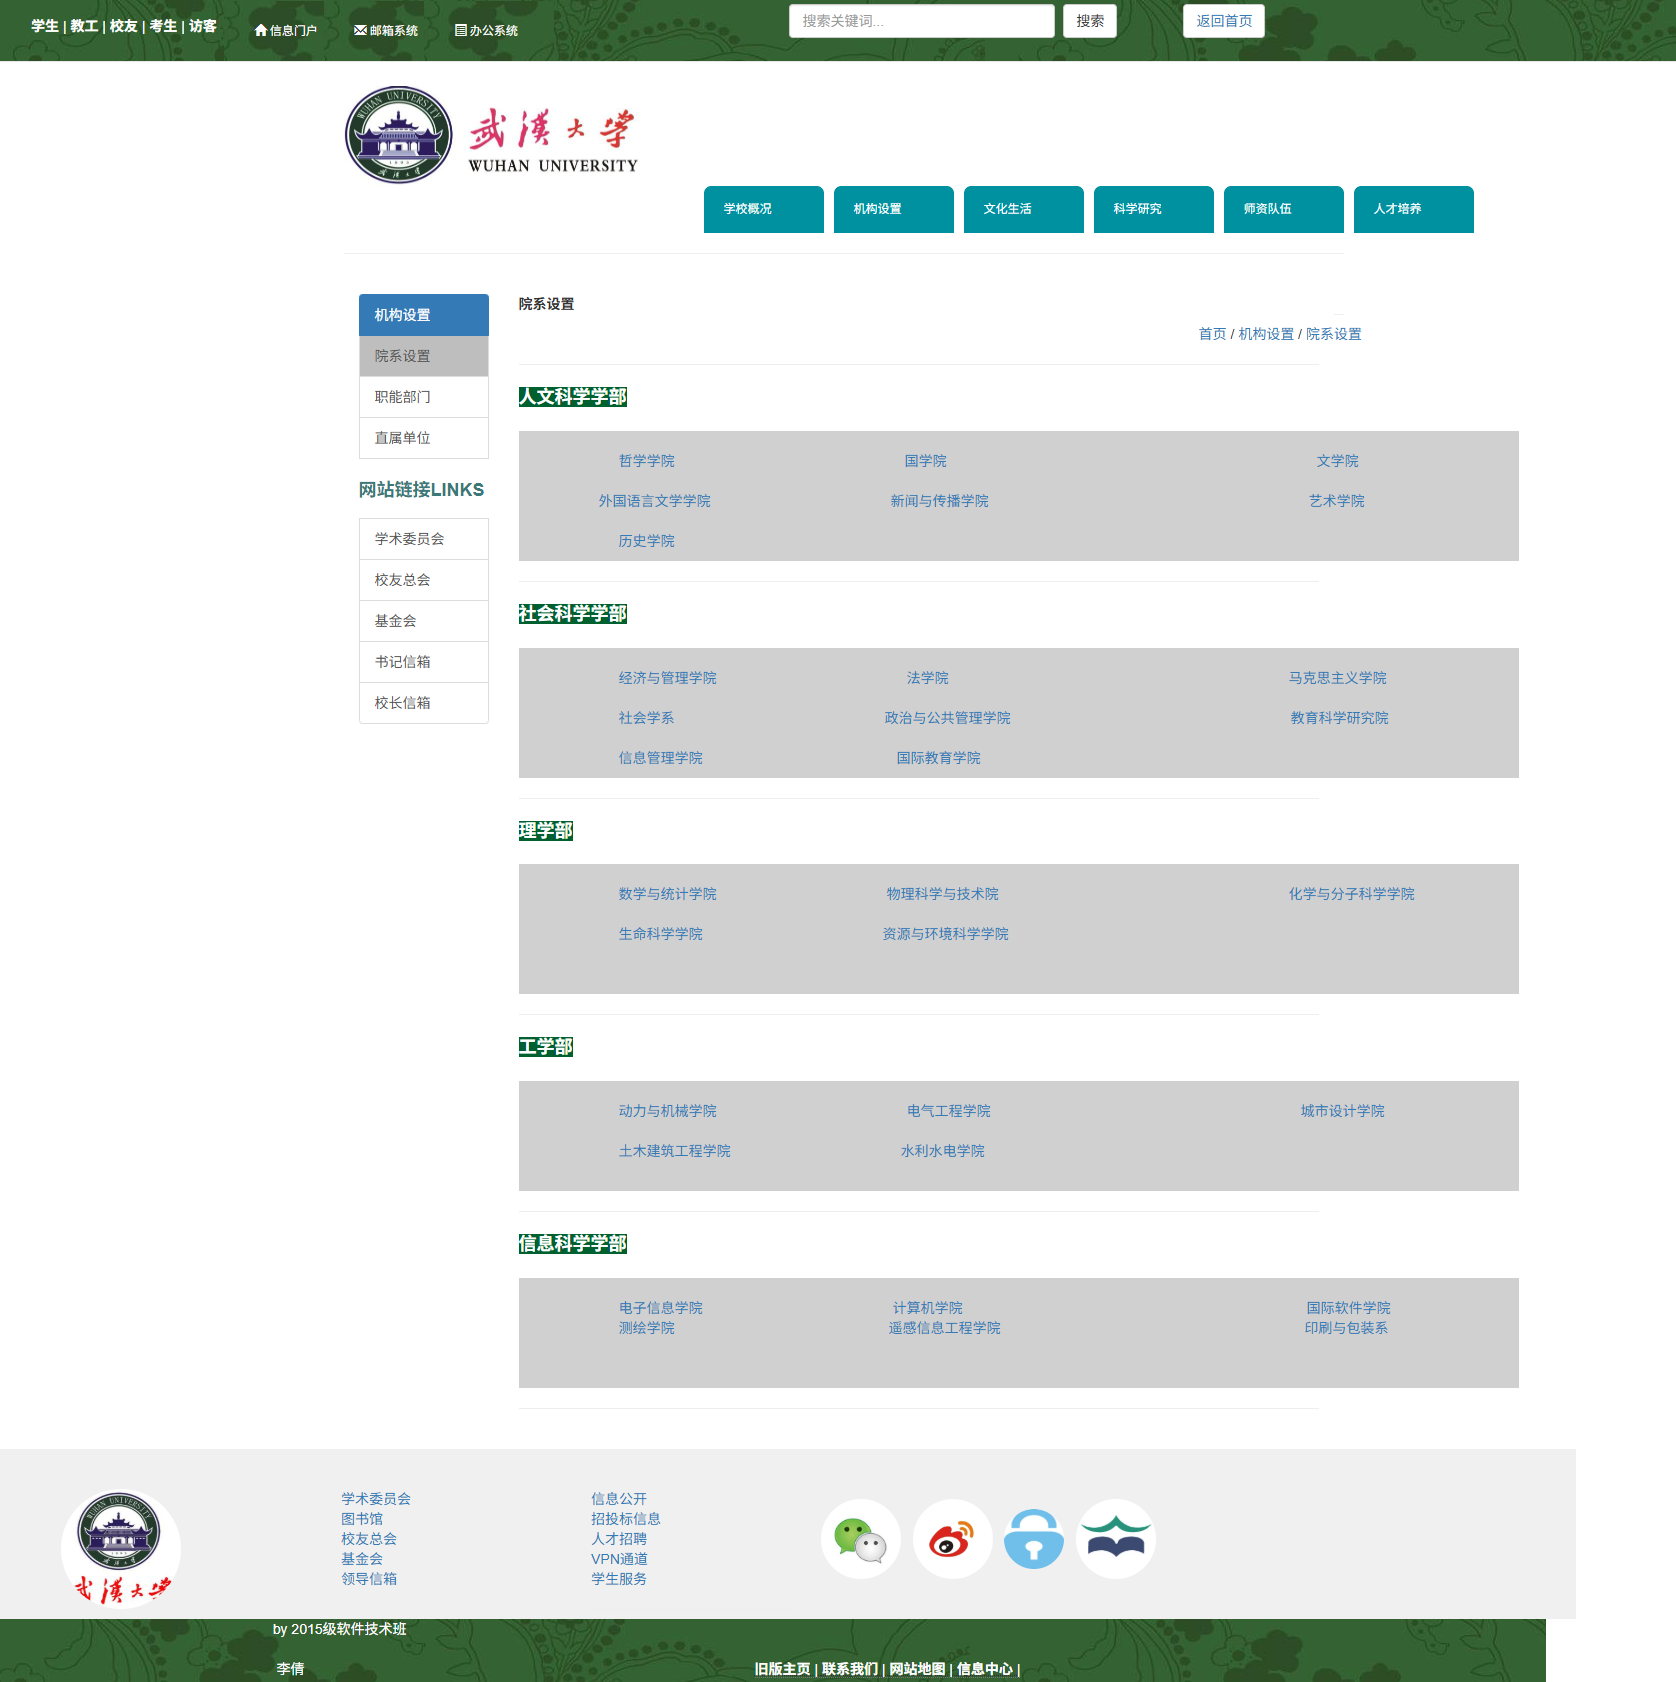
Task: Open the 文化生活 navigation menu
Action: (x=1024, y=209)
